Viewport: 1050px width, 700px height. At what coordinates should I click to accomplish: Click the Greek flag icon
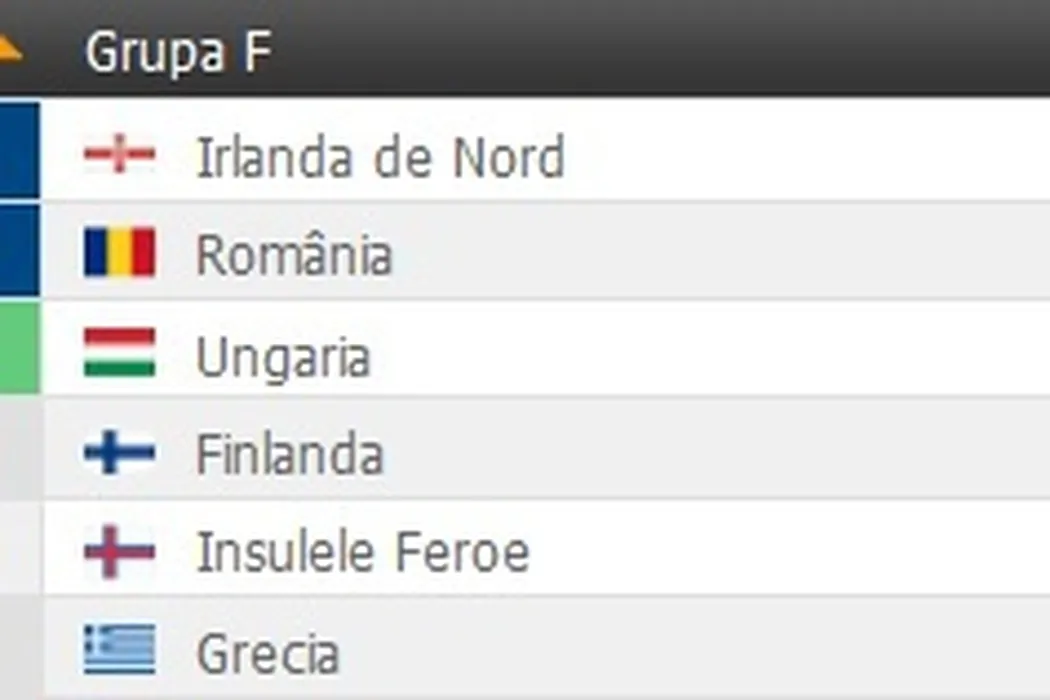coord(119,650)
